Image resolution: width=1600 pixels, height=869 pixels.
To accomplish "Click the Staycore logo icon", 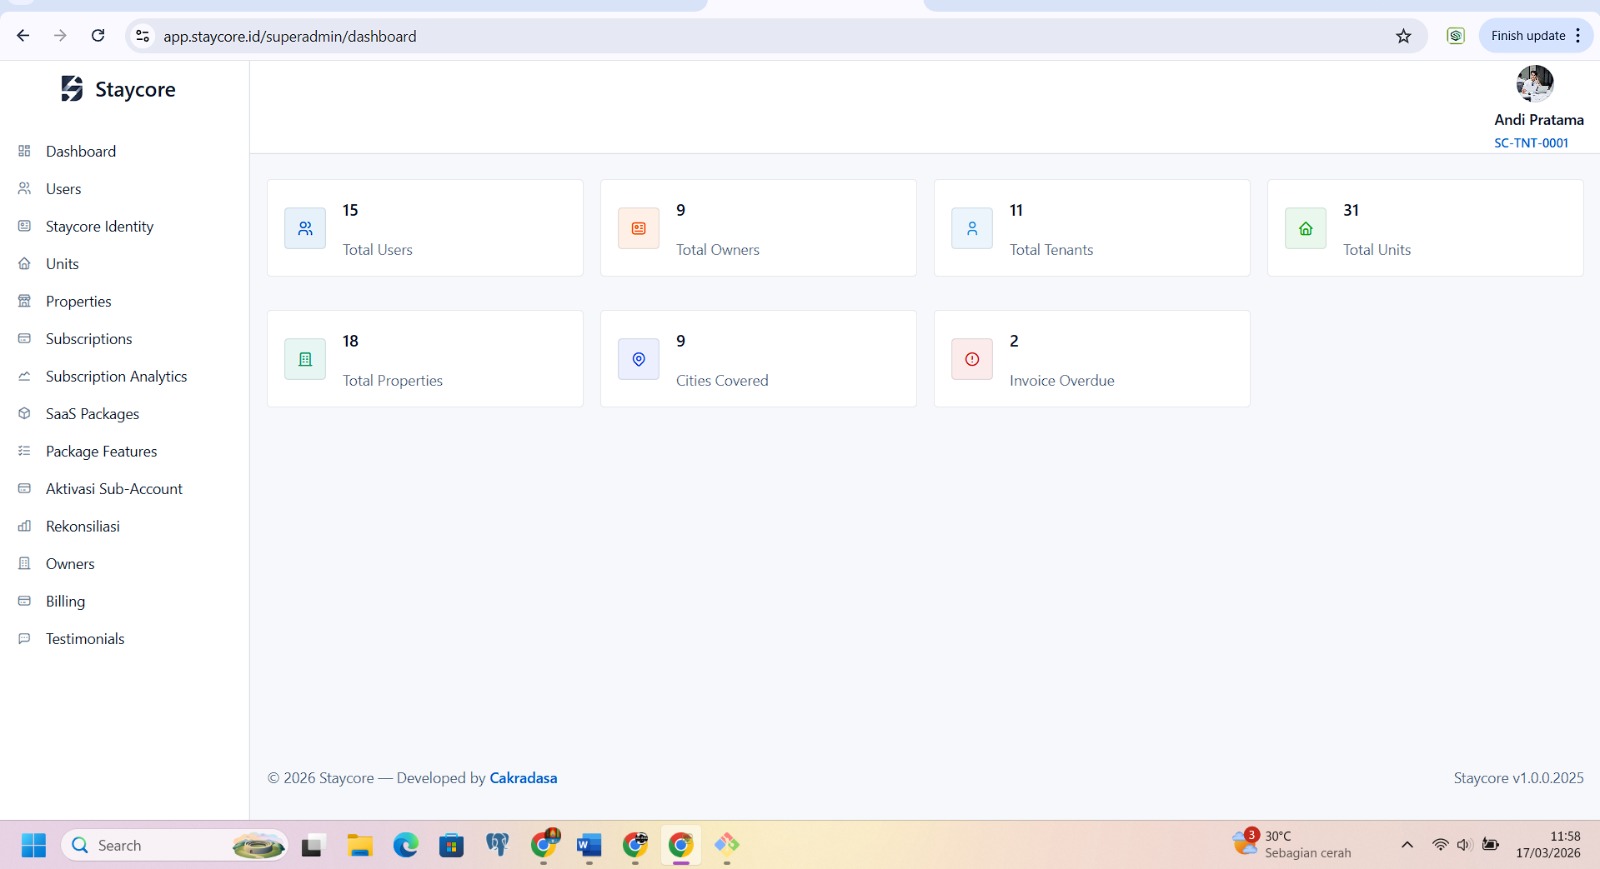I will (x=72, y=89).
